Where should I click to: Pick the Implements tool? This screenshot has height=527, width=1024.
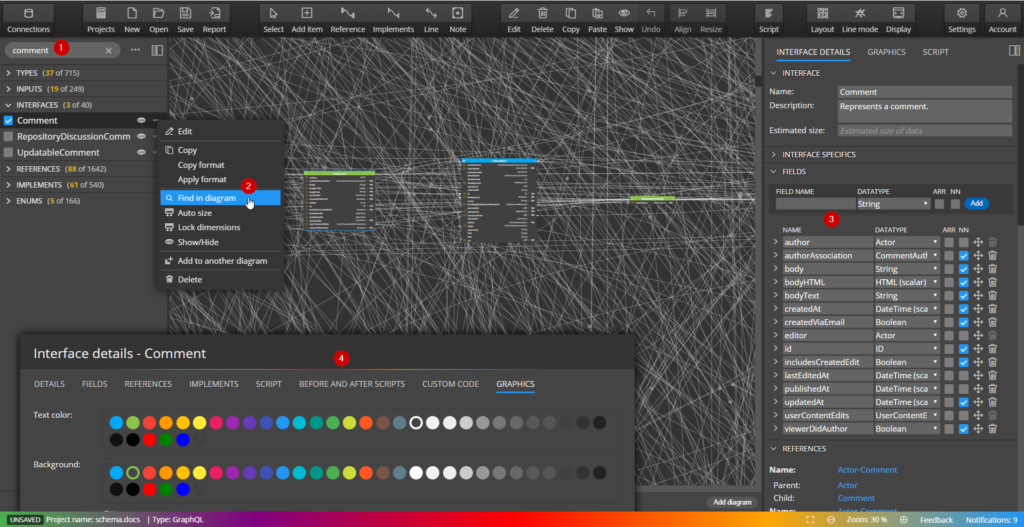[393, 20]
